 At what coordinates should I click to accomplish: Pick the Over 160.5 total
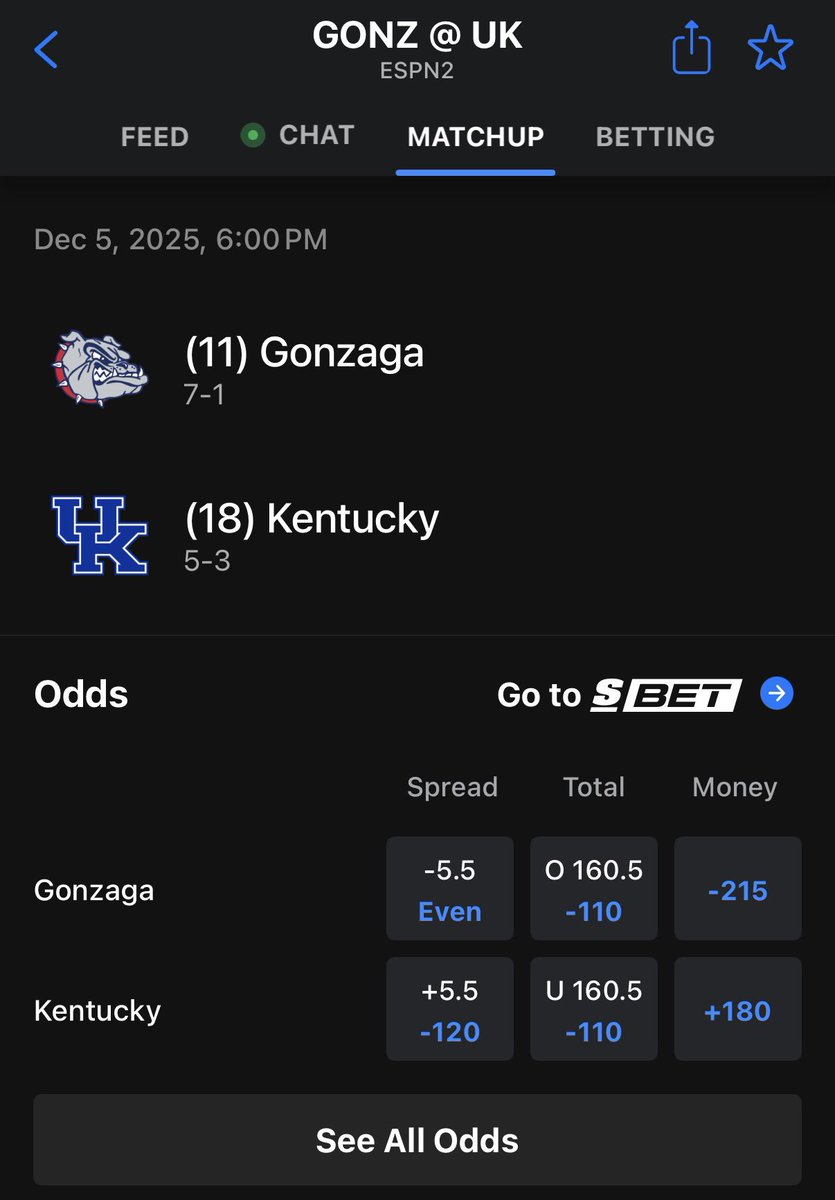click(594, 889)
